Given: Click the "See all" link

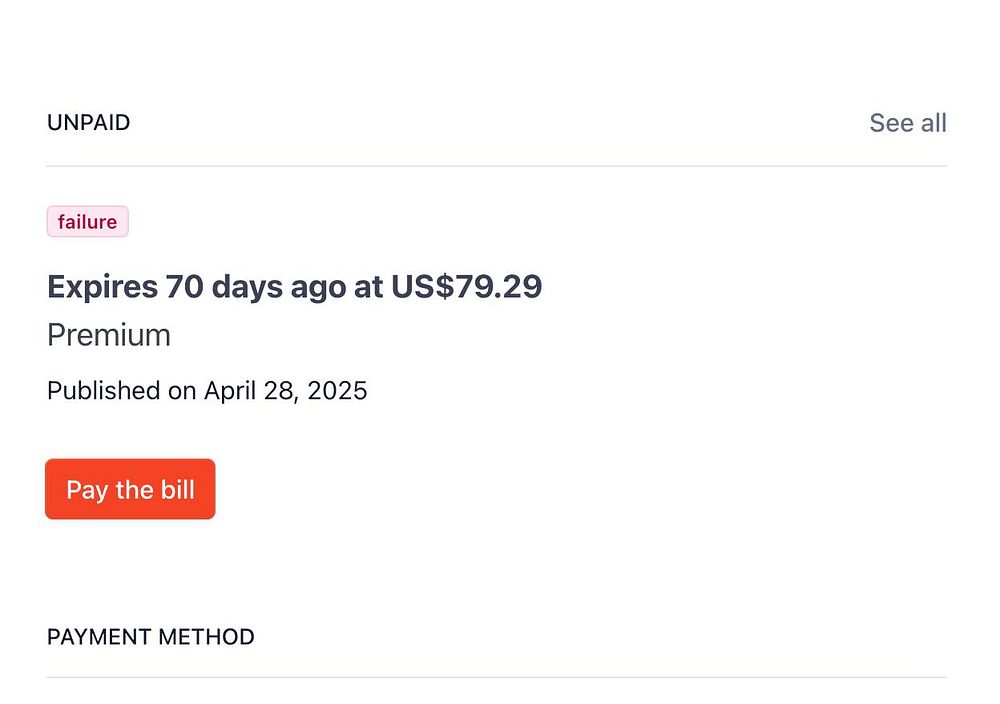Looking at the screenshot, I should [907, 123].
